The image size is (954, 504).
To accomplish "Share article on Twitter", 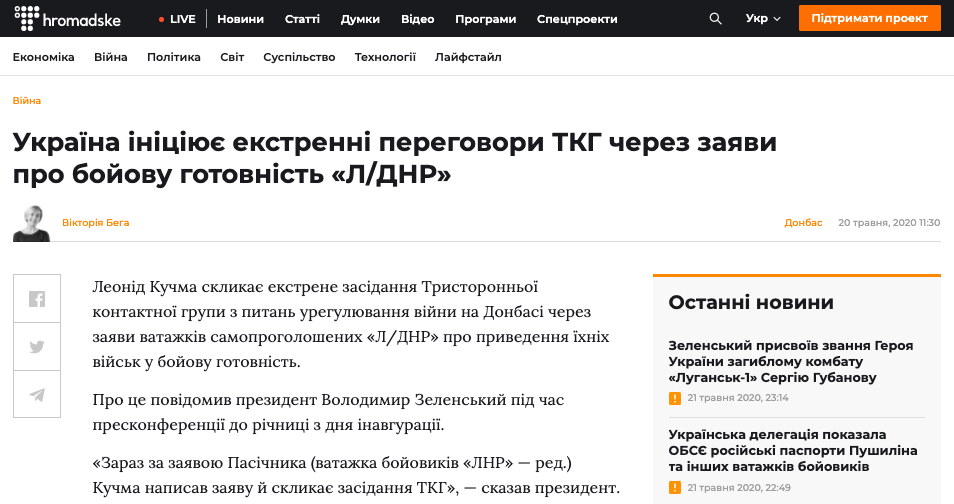I will [37, 346].
